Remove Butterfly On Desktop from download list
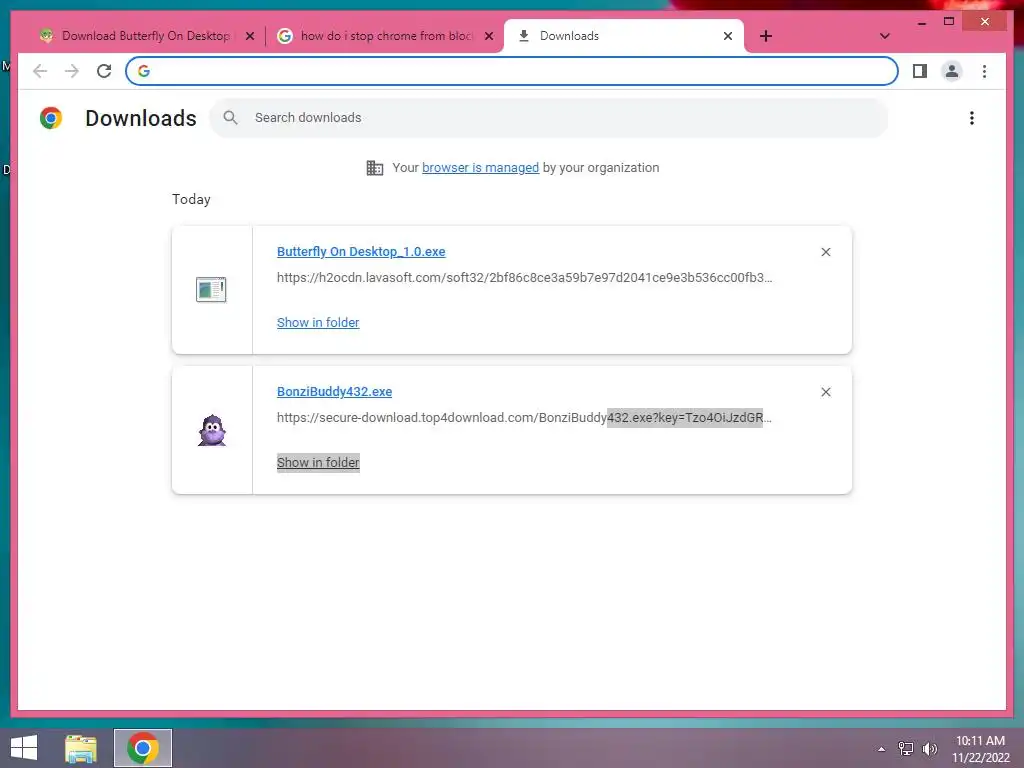 pos(825,252)
